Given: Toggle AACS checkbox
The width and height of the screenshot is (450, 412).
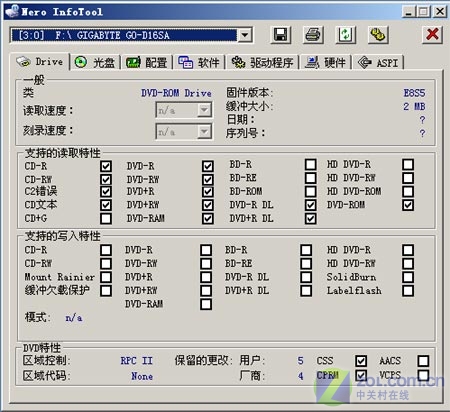Looking at the screenshot, I should [423, 360].
